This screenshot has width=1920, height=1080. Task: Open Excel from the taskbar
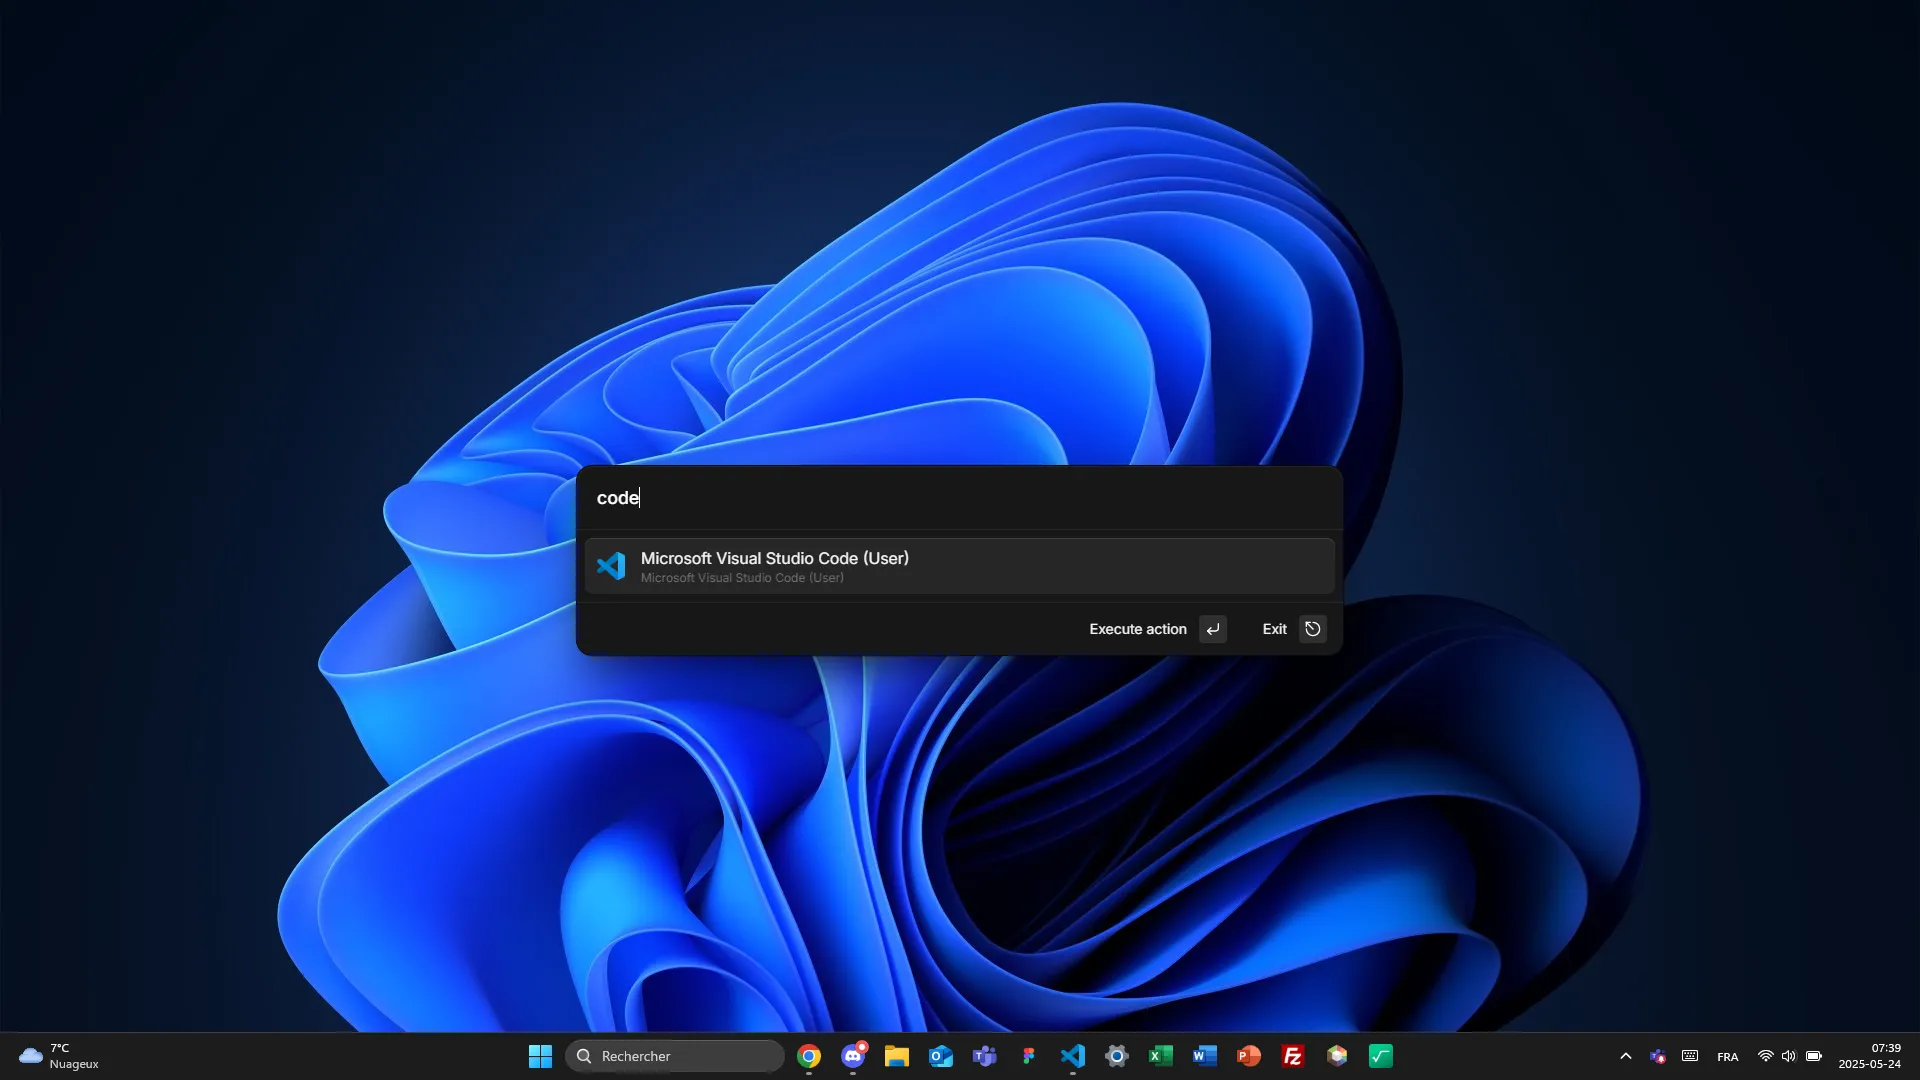(1160, 1055)
